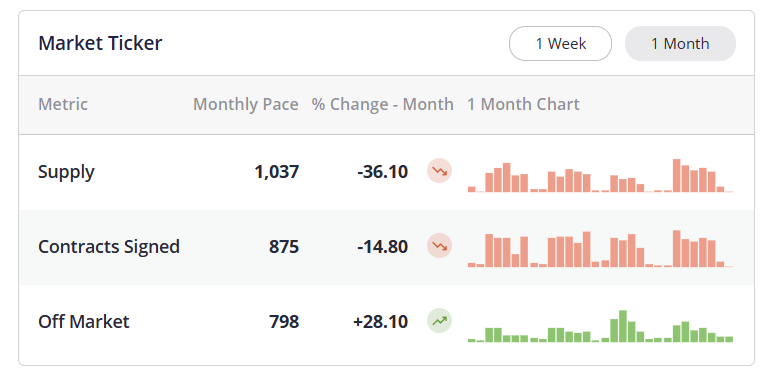Click the Contracts Signed pace value 875
Screen dimensions: 770x382
(x=284, y=246)
